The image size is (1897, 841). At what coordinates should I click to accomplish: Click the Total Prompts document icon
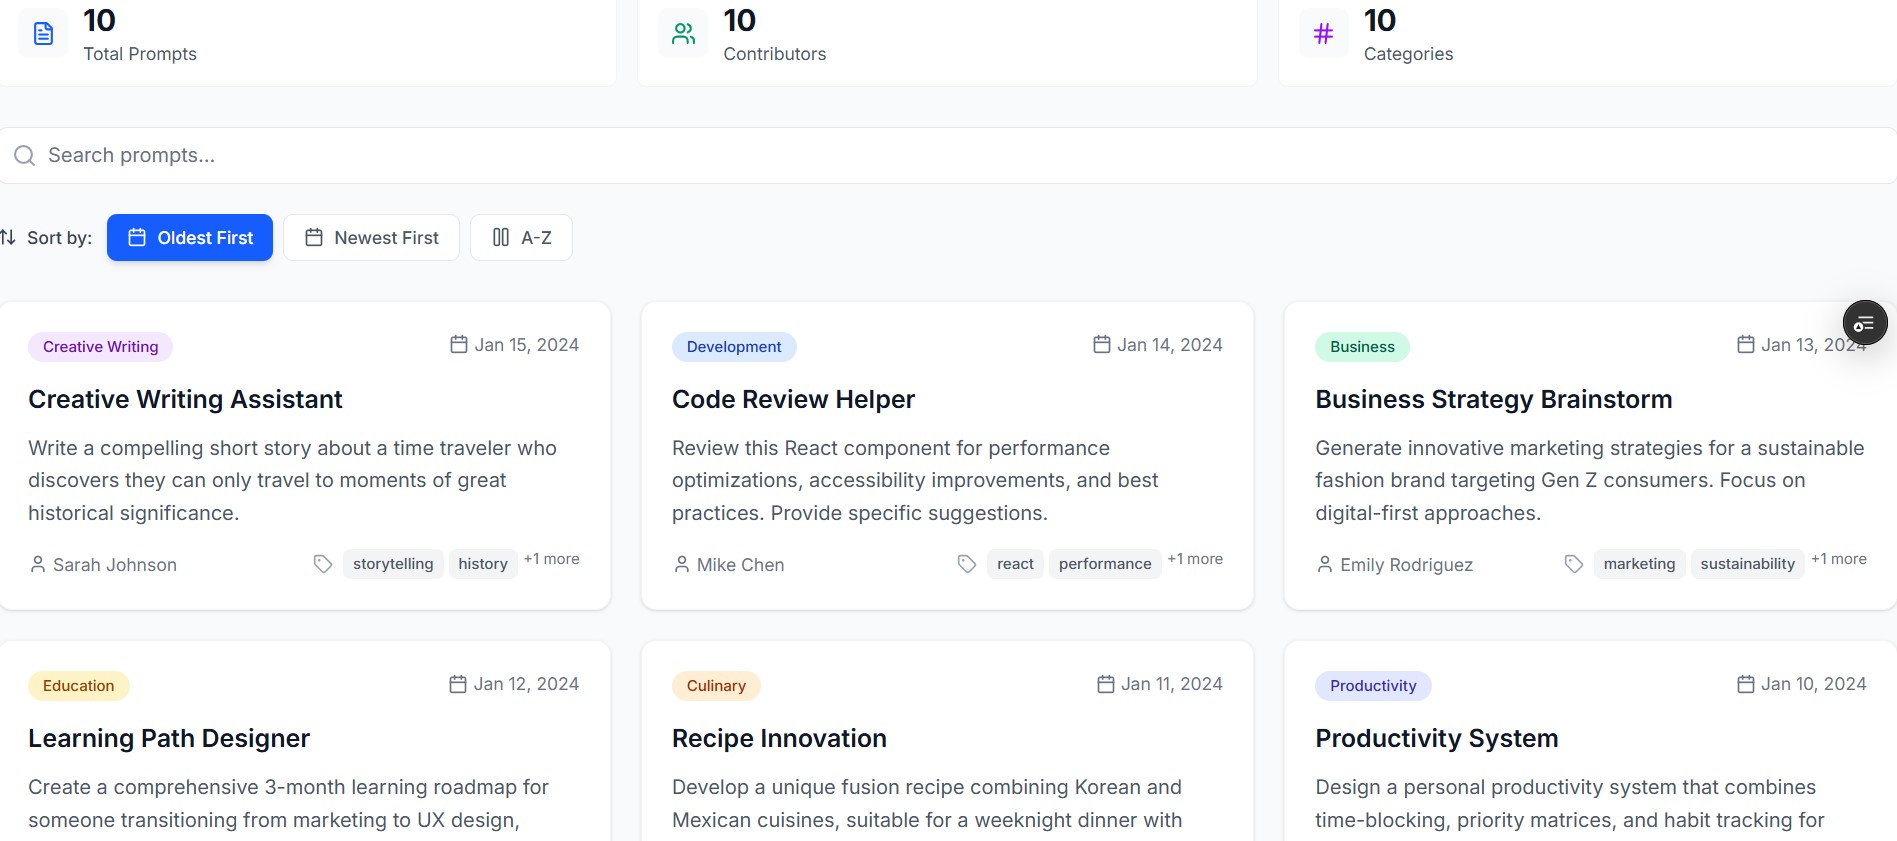tap(43, 34)
